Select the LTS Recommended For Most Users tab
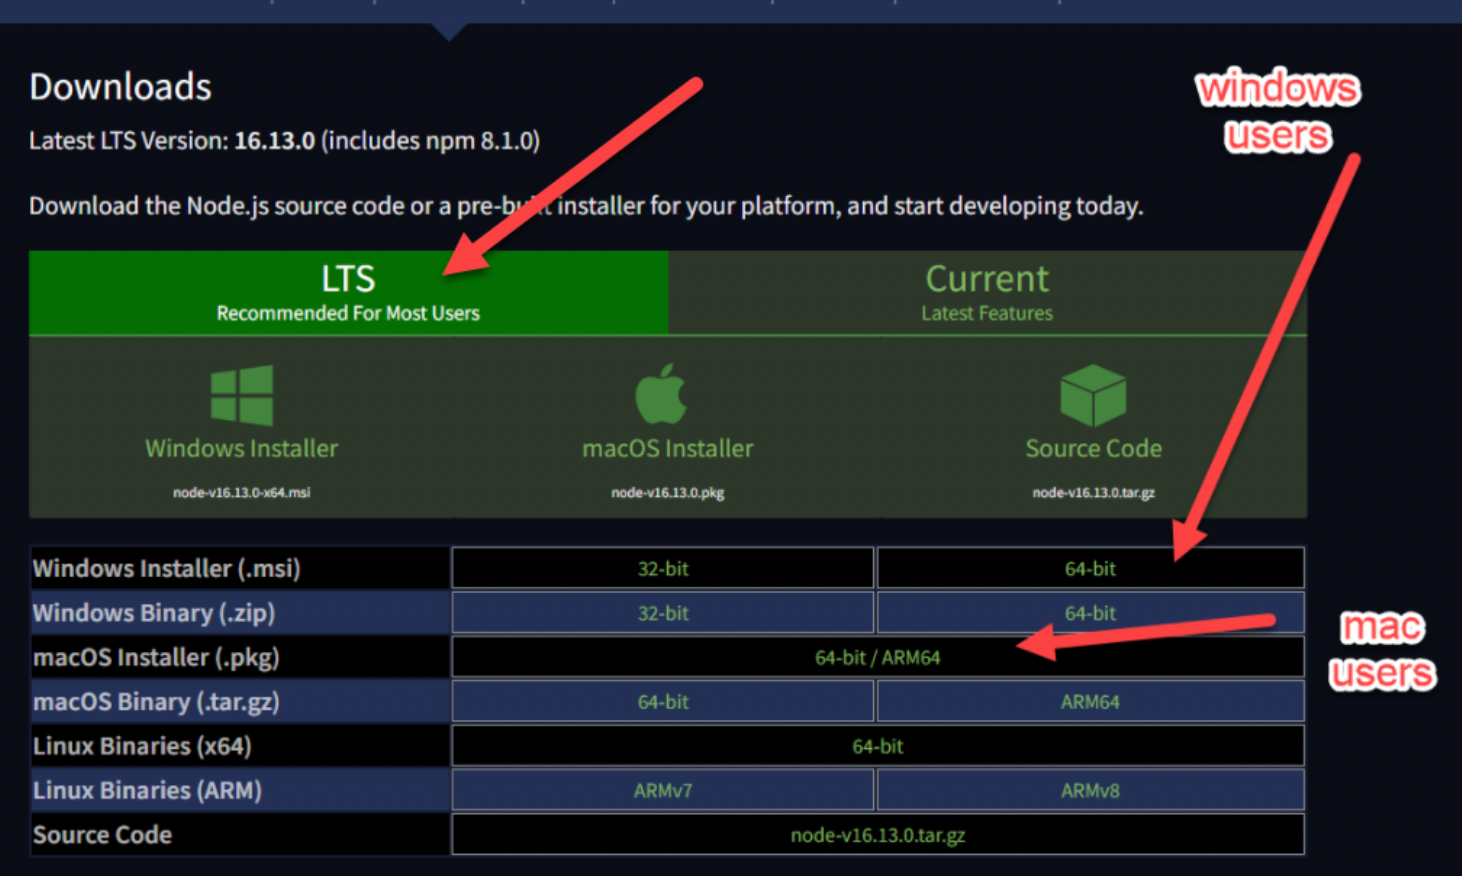This screenshot has width=1462, height=876. [348, 292]
